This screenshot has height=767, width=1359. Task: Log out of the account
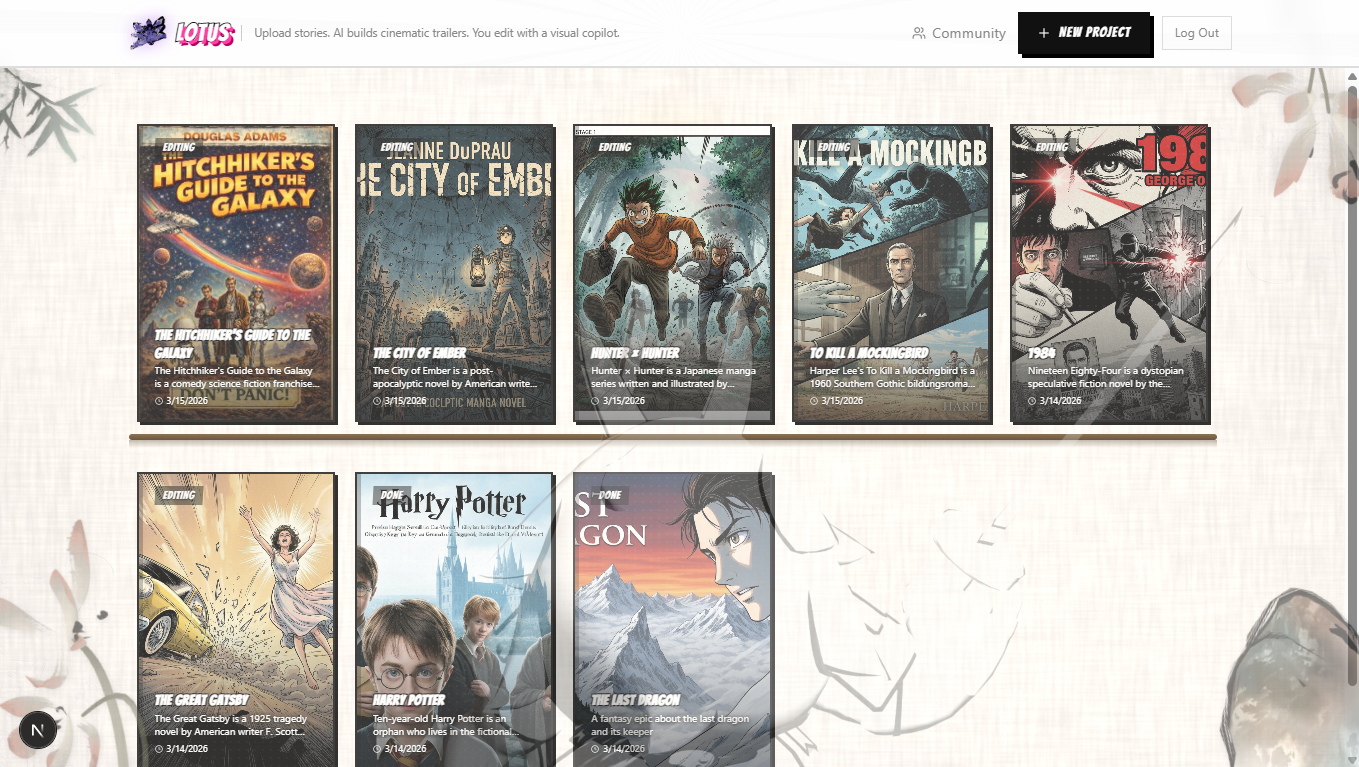click(1196, 33)
